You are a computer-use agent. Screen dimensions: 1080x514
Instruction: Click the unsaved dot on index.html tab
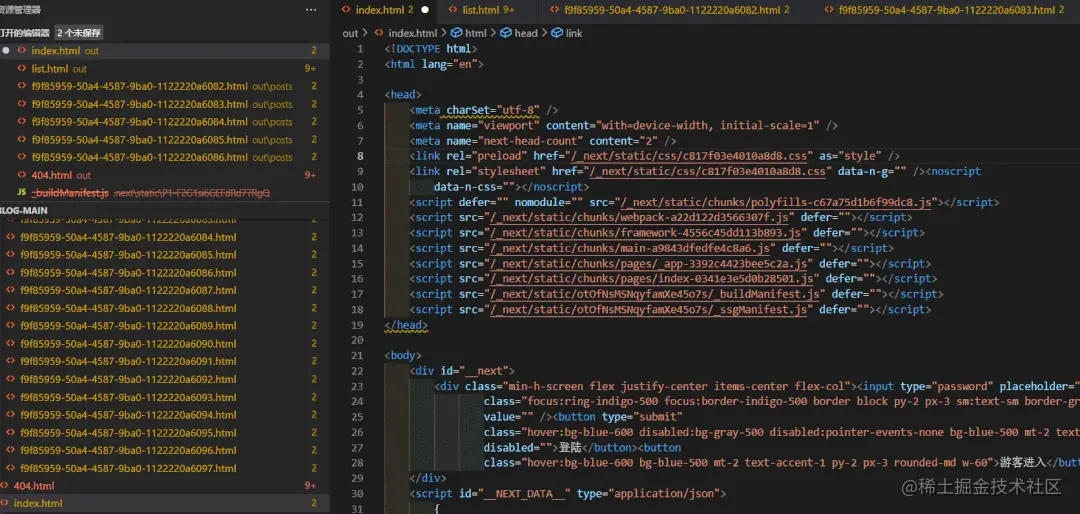click(425, 10)
